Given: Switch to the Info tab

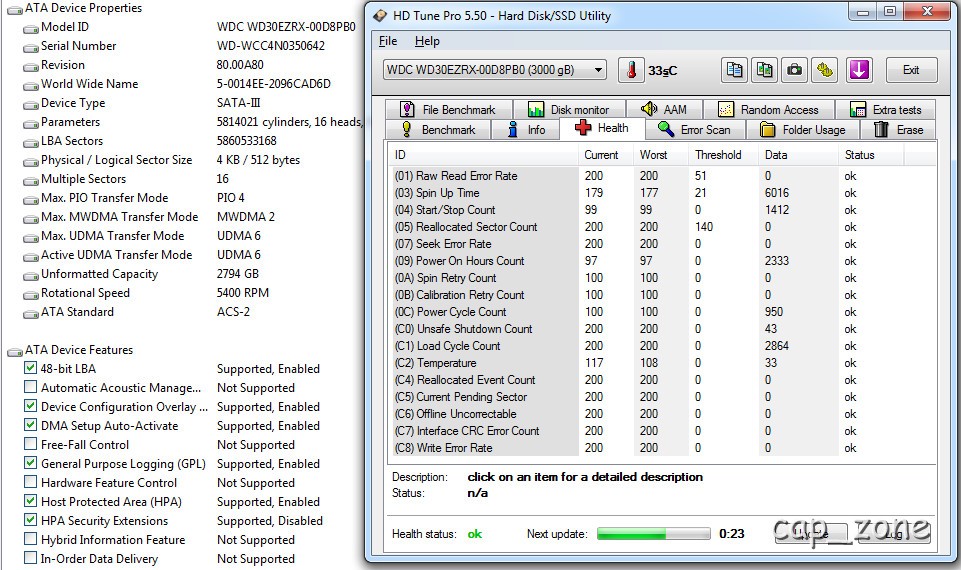Looking at the screenshot, I should coord(526,130).
